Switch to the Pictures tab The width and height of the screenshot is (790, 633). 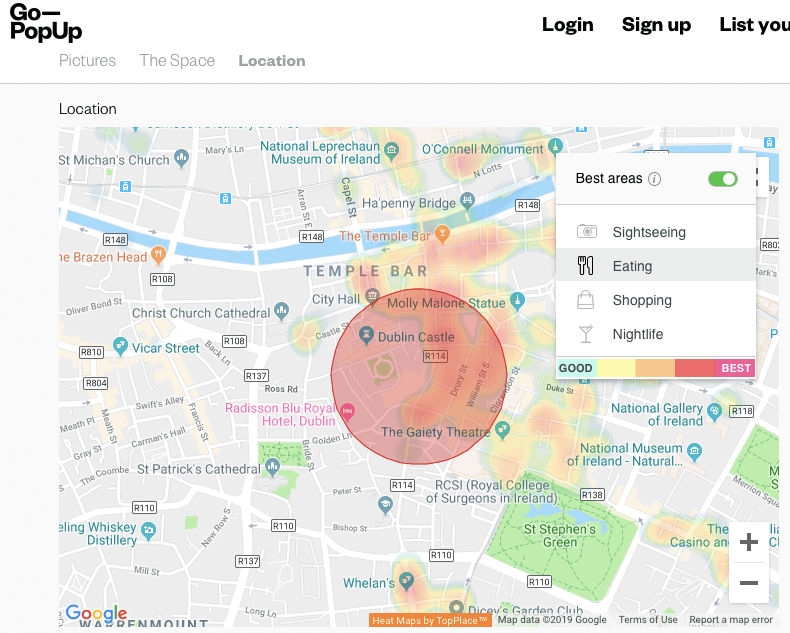click(87, 60)
